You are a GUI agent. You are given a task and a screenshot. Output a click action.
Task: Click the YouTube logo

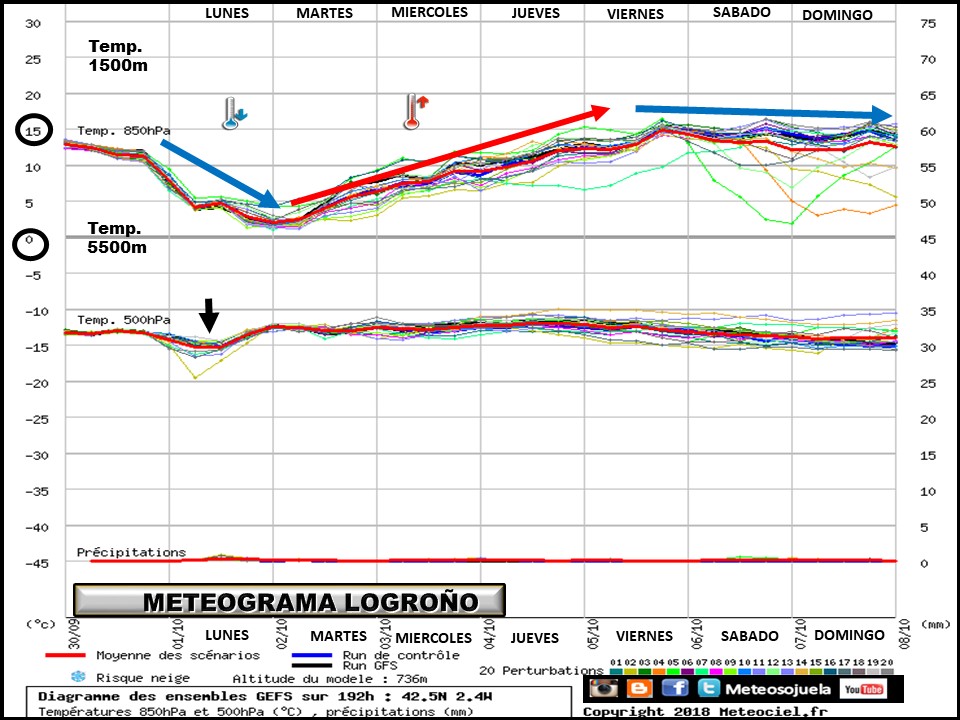tap(863, 689)
